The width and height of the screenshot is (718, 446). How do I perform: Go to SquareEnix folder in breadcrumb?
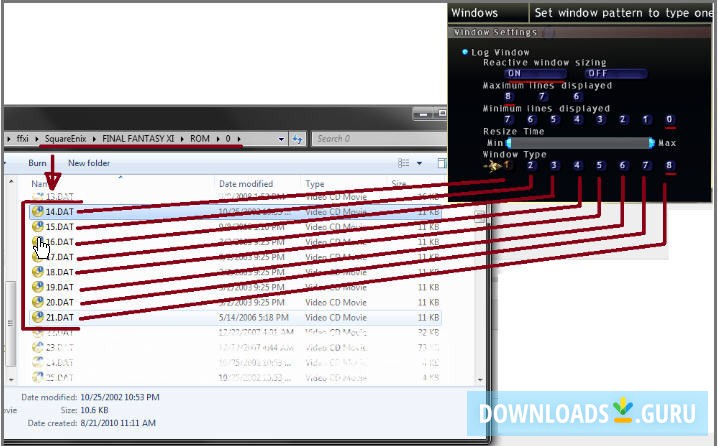[65, 139]
